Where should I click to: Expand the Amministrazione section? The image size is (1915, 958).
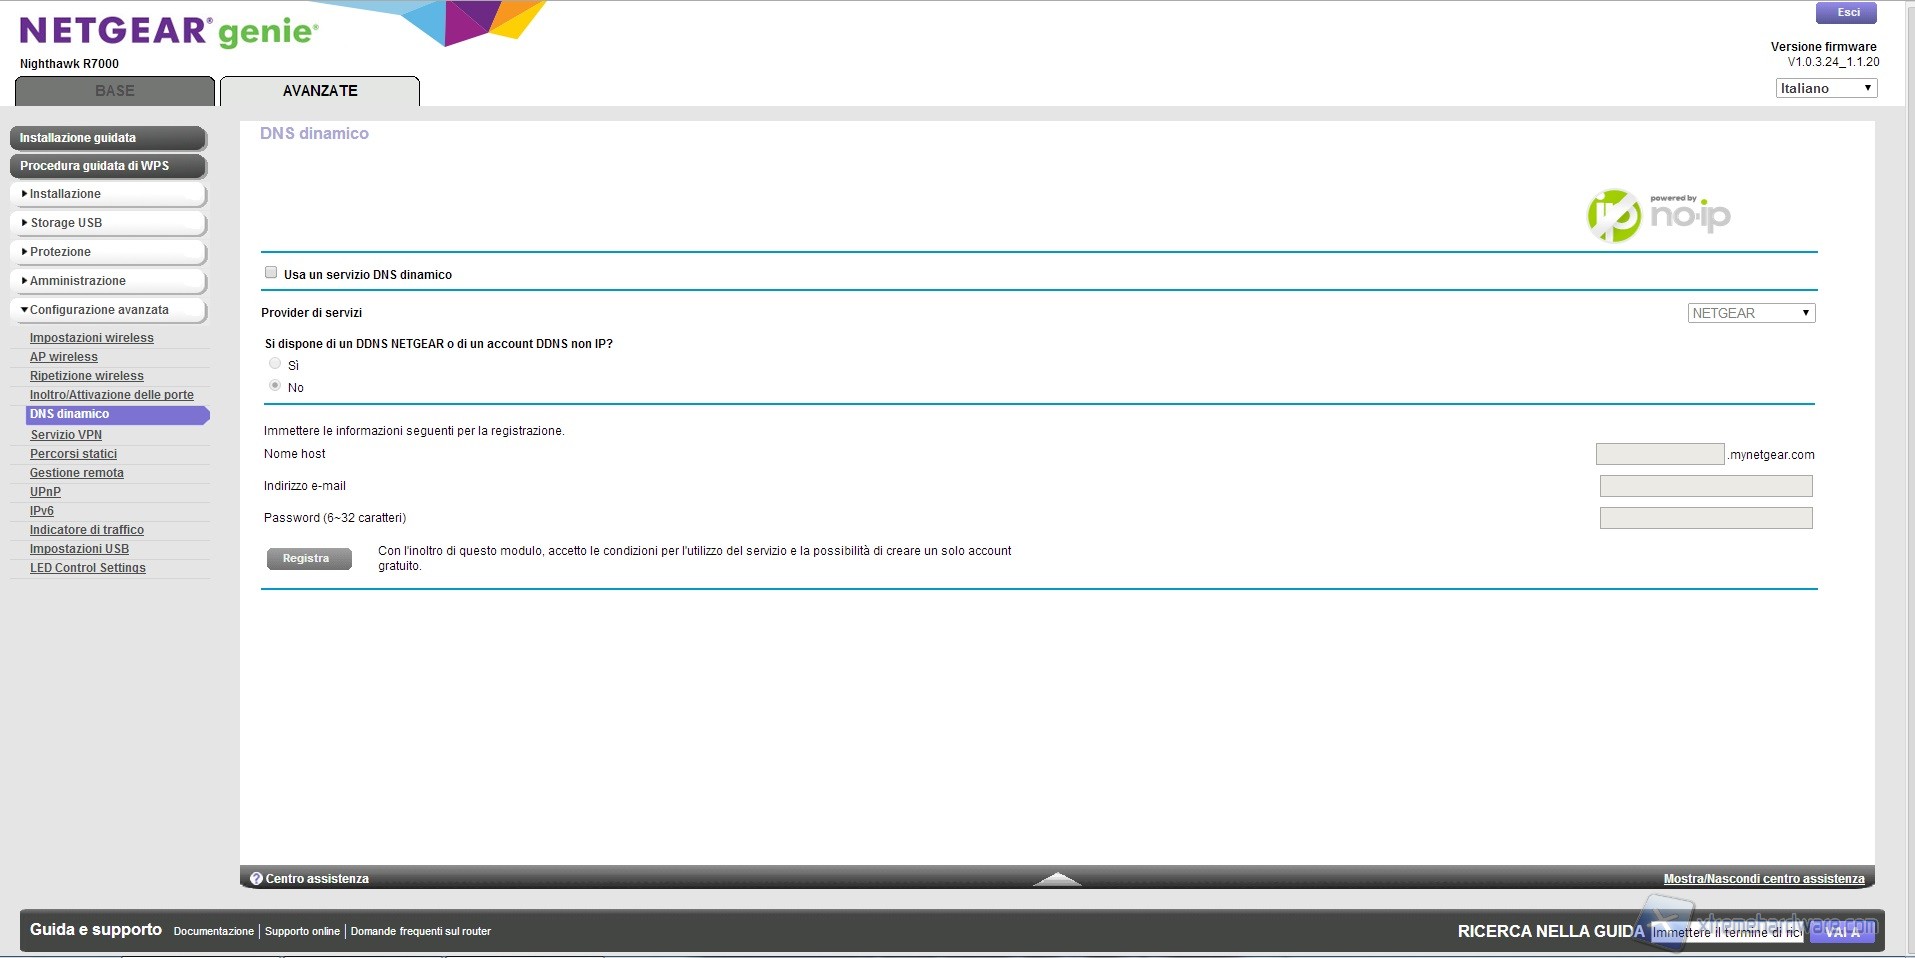click(x=108, y=281)
